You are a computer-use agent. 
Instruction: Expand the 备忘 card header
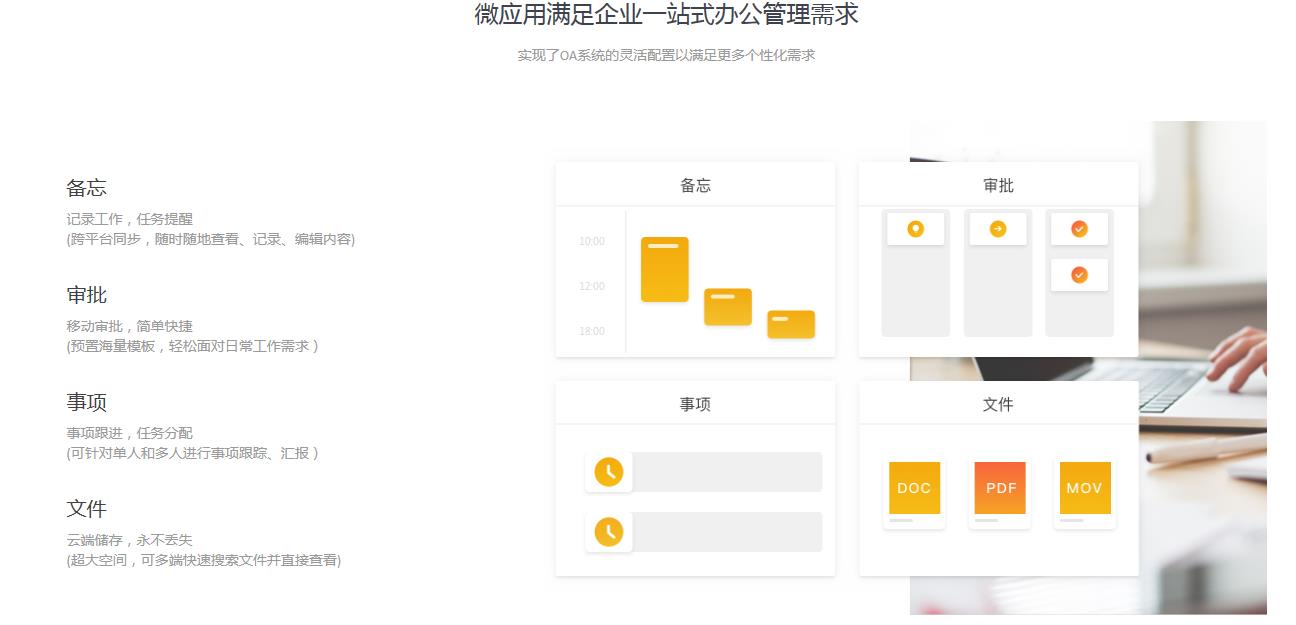pos(694,184)
